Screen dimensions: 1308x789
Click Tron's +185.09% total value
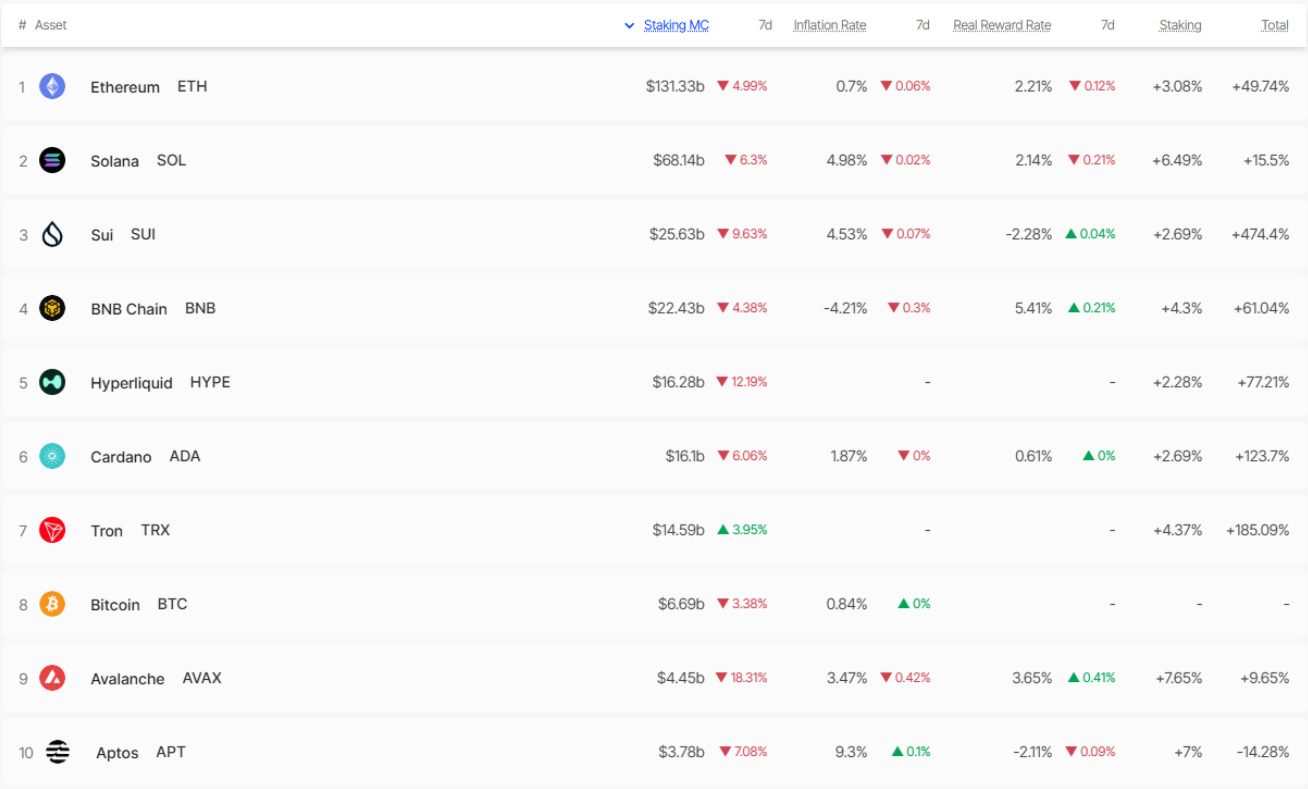click(1258, 530)
